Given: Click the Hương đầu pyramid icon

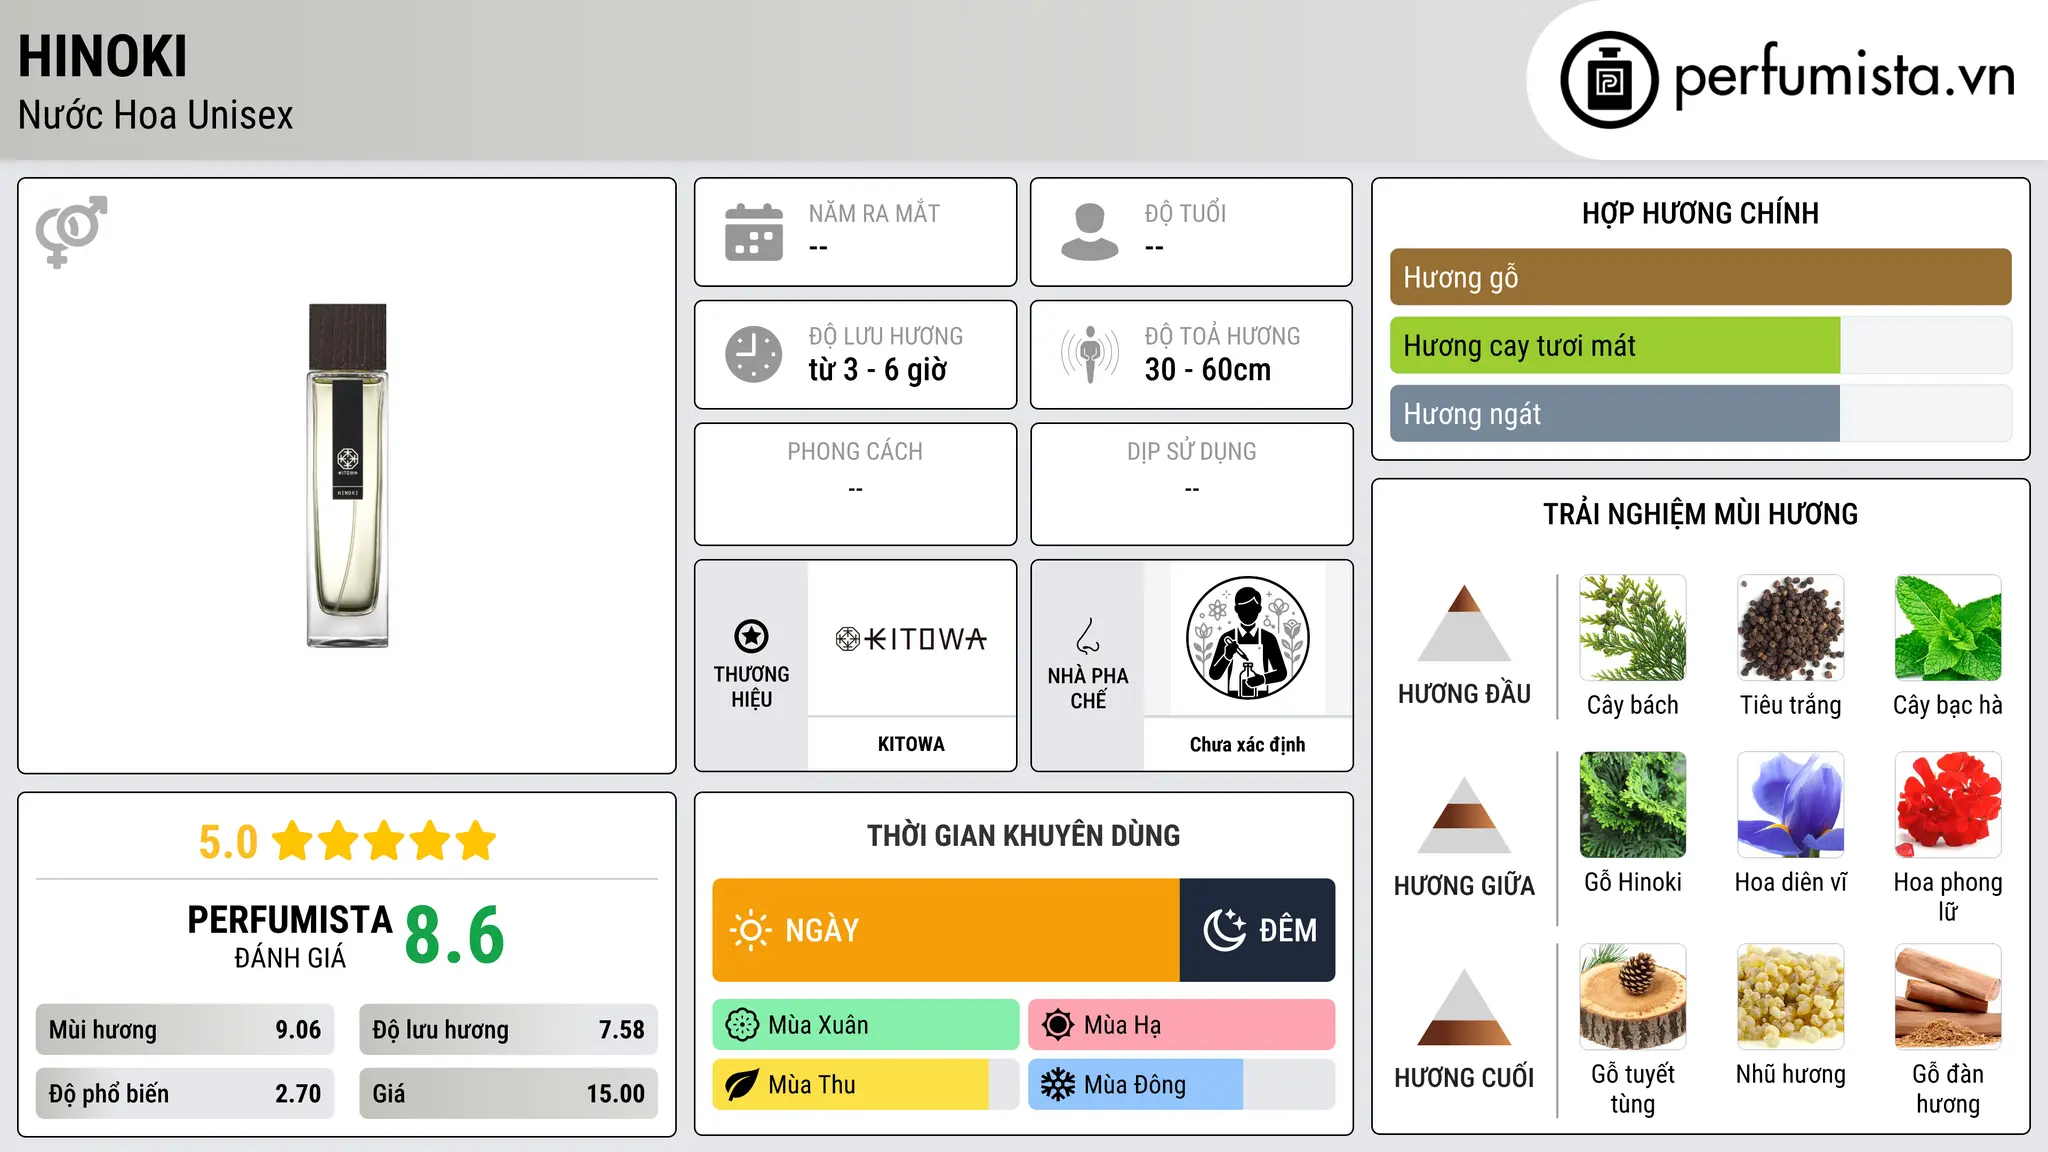Looking at the screenshot, I should tap(1464, 623).
